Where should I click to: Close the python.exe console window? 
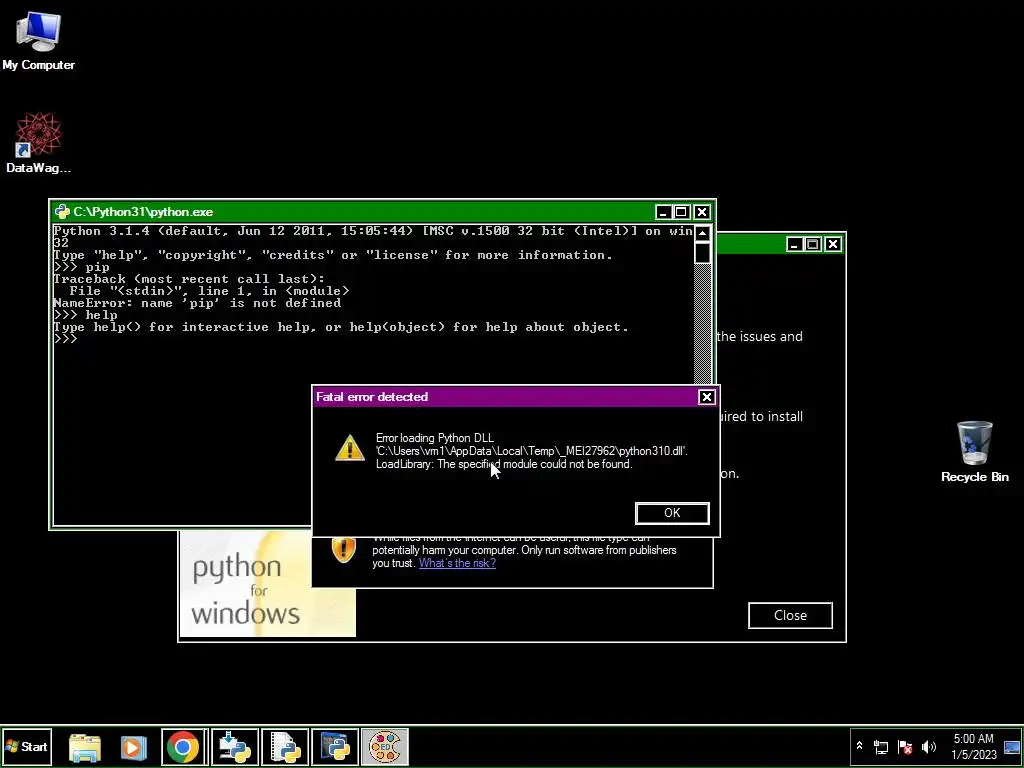701,212
